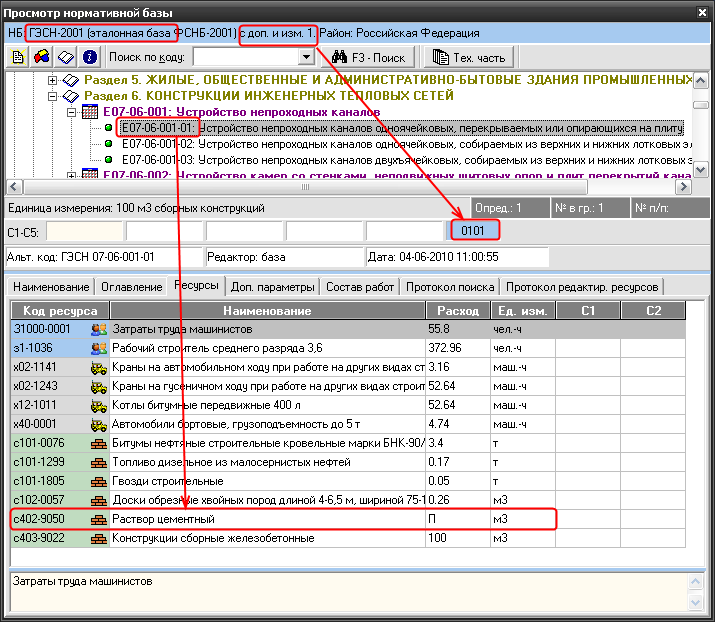Click the open book toolbar icon
The height and width of the screenshot is (622, 715).
[x=66, y=57]
